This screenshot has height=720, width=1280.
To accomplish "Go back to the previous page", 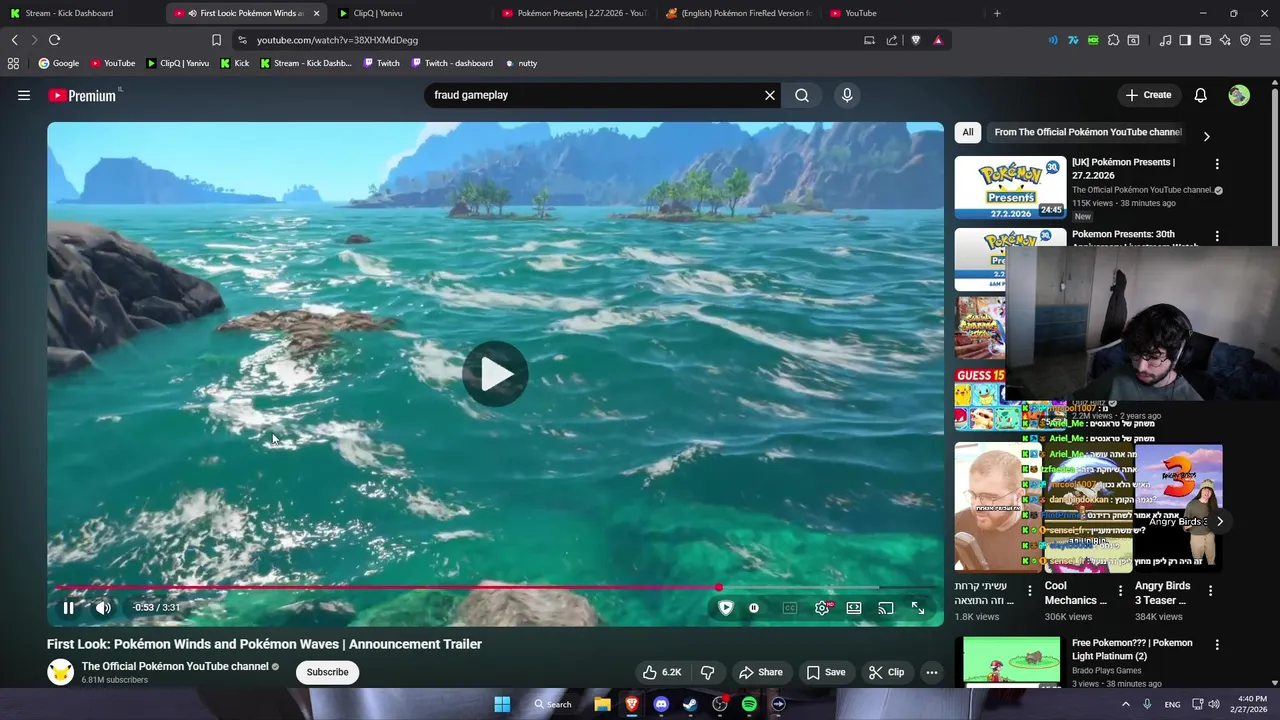I will (14, 40).
